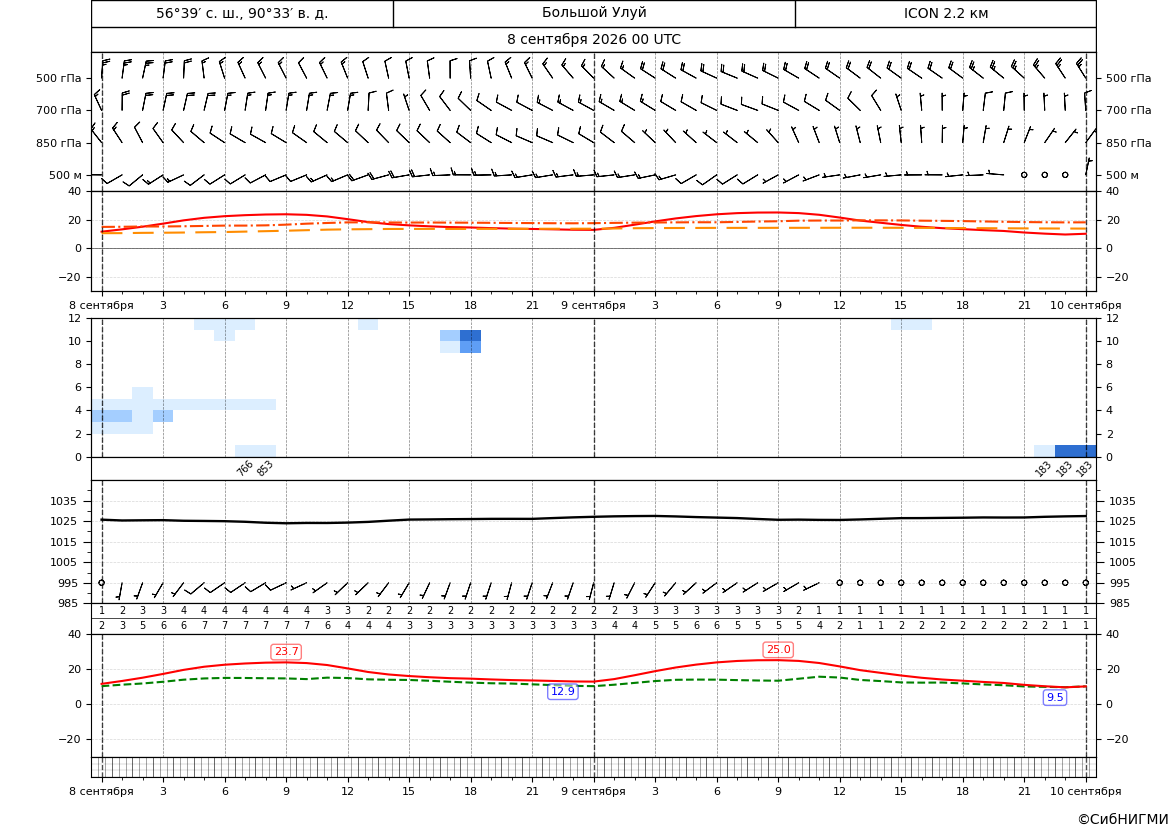Click the ICON 2.2 км model header
The image size is (1169, 827).
pyautogui.click(x=946, y=13)
